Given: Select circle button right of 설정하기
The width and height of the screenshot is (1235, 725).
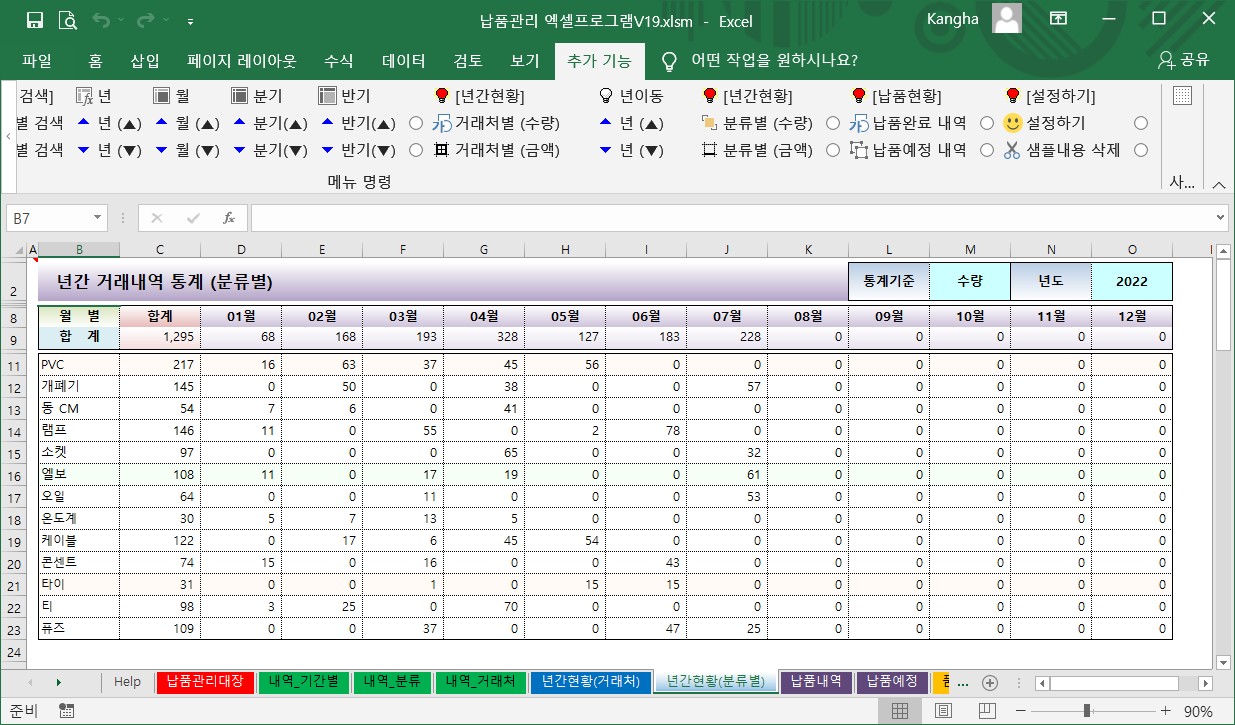Looking at the screenshot, I should pyautogui.click(x=1141, y=124).
